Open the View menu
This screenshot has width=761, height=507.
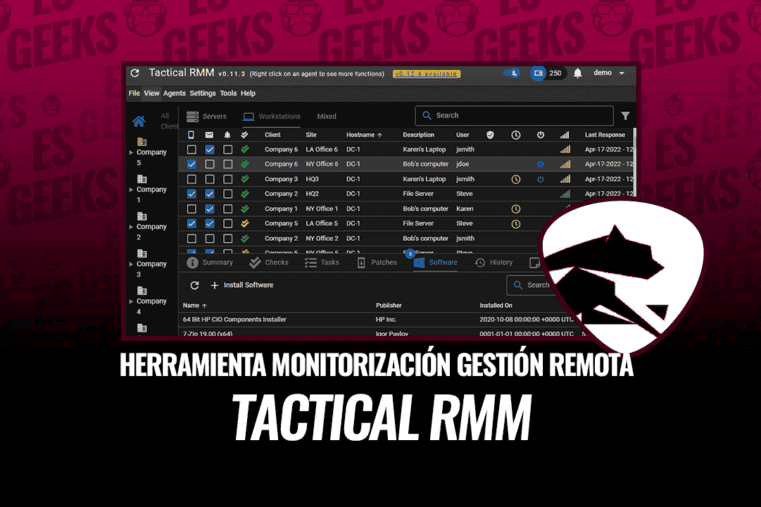click(151, 93)
